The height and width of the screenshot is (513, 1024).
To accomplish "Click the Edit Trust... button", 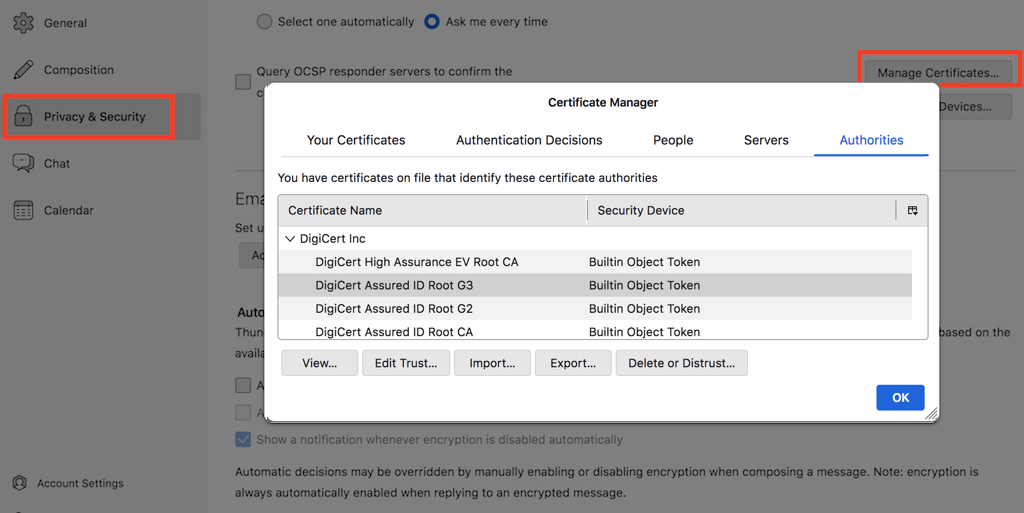I will coord(406,363).
